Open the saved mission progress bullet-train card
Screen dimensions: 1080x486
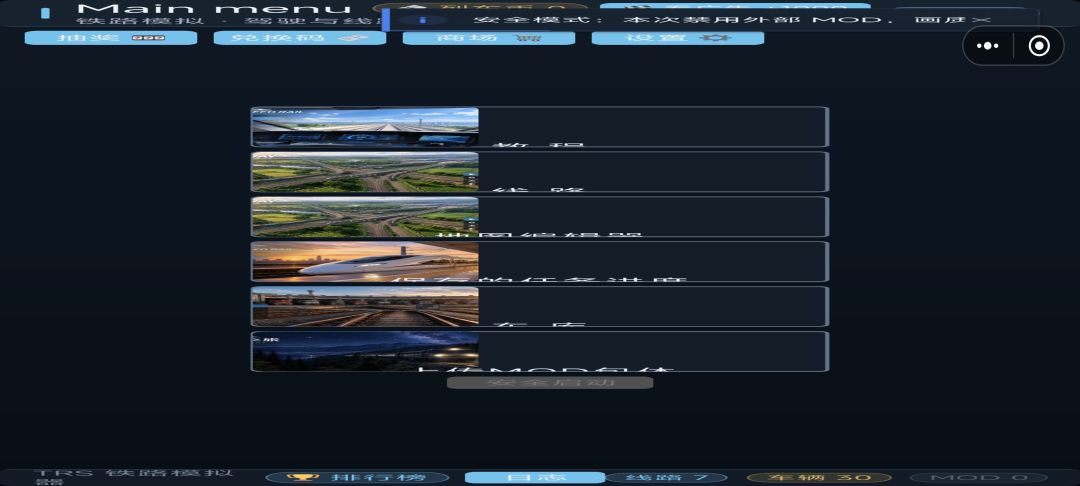(x=540, y=262)
